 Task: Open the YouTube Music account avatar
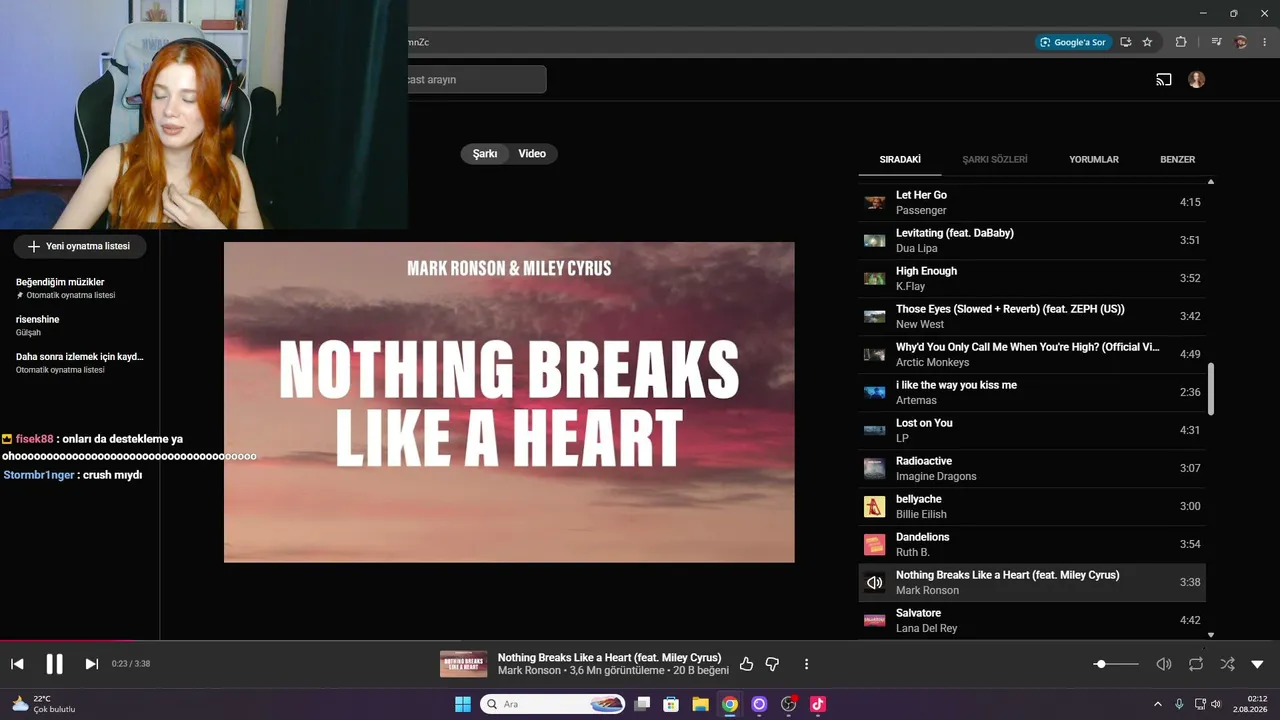pos(1197,80)
